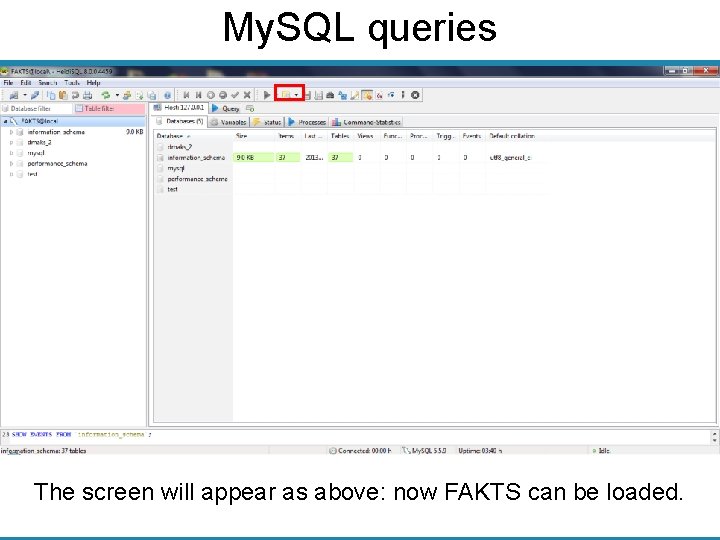Viewport: 720px width, 540px height.
Task: Click the utf8_general collation cell
Action: [510, 158]
